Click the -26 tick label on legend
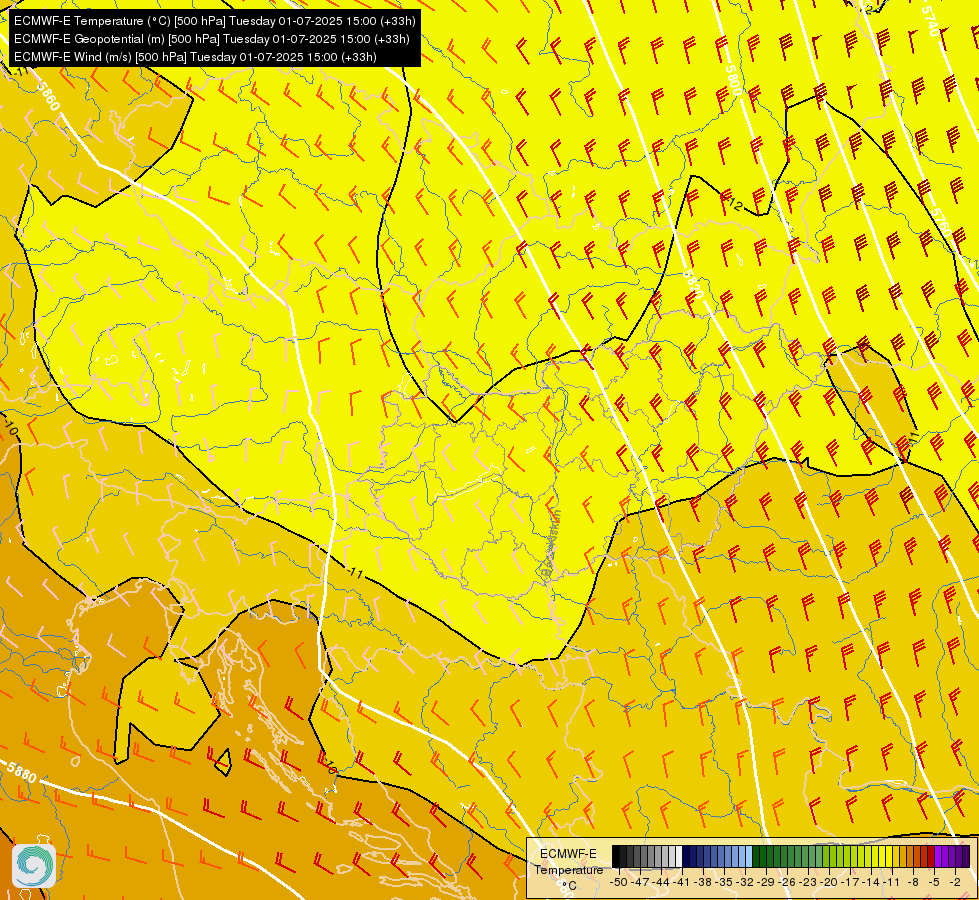979x900 pixels. [x=787, y=883]
